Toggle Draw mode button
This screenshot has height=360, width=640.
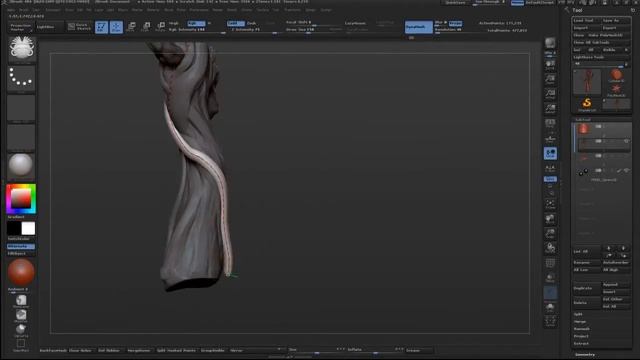(x=116, y=27)
